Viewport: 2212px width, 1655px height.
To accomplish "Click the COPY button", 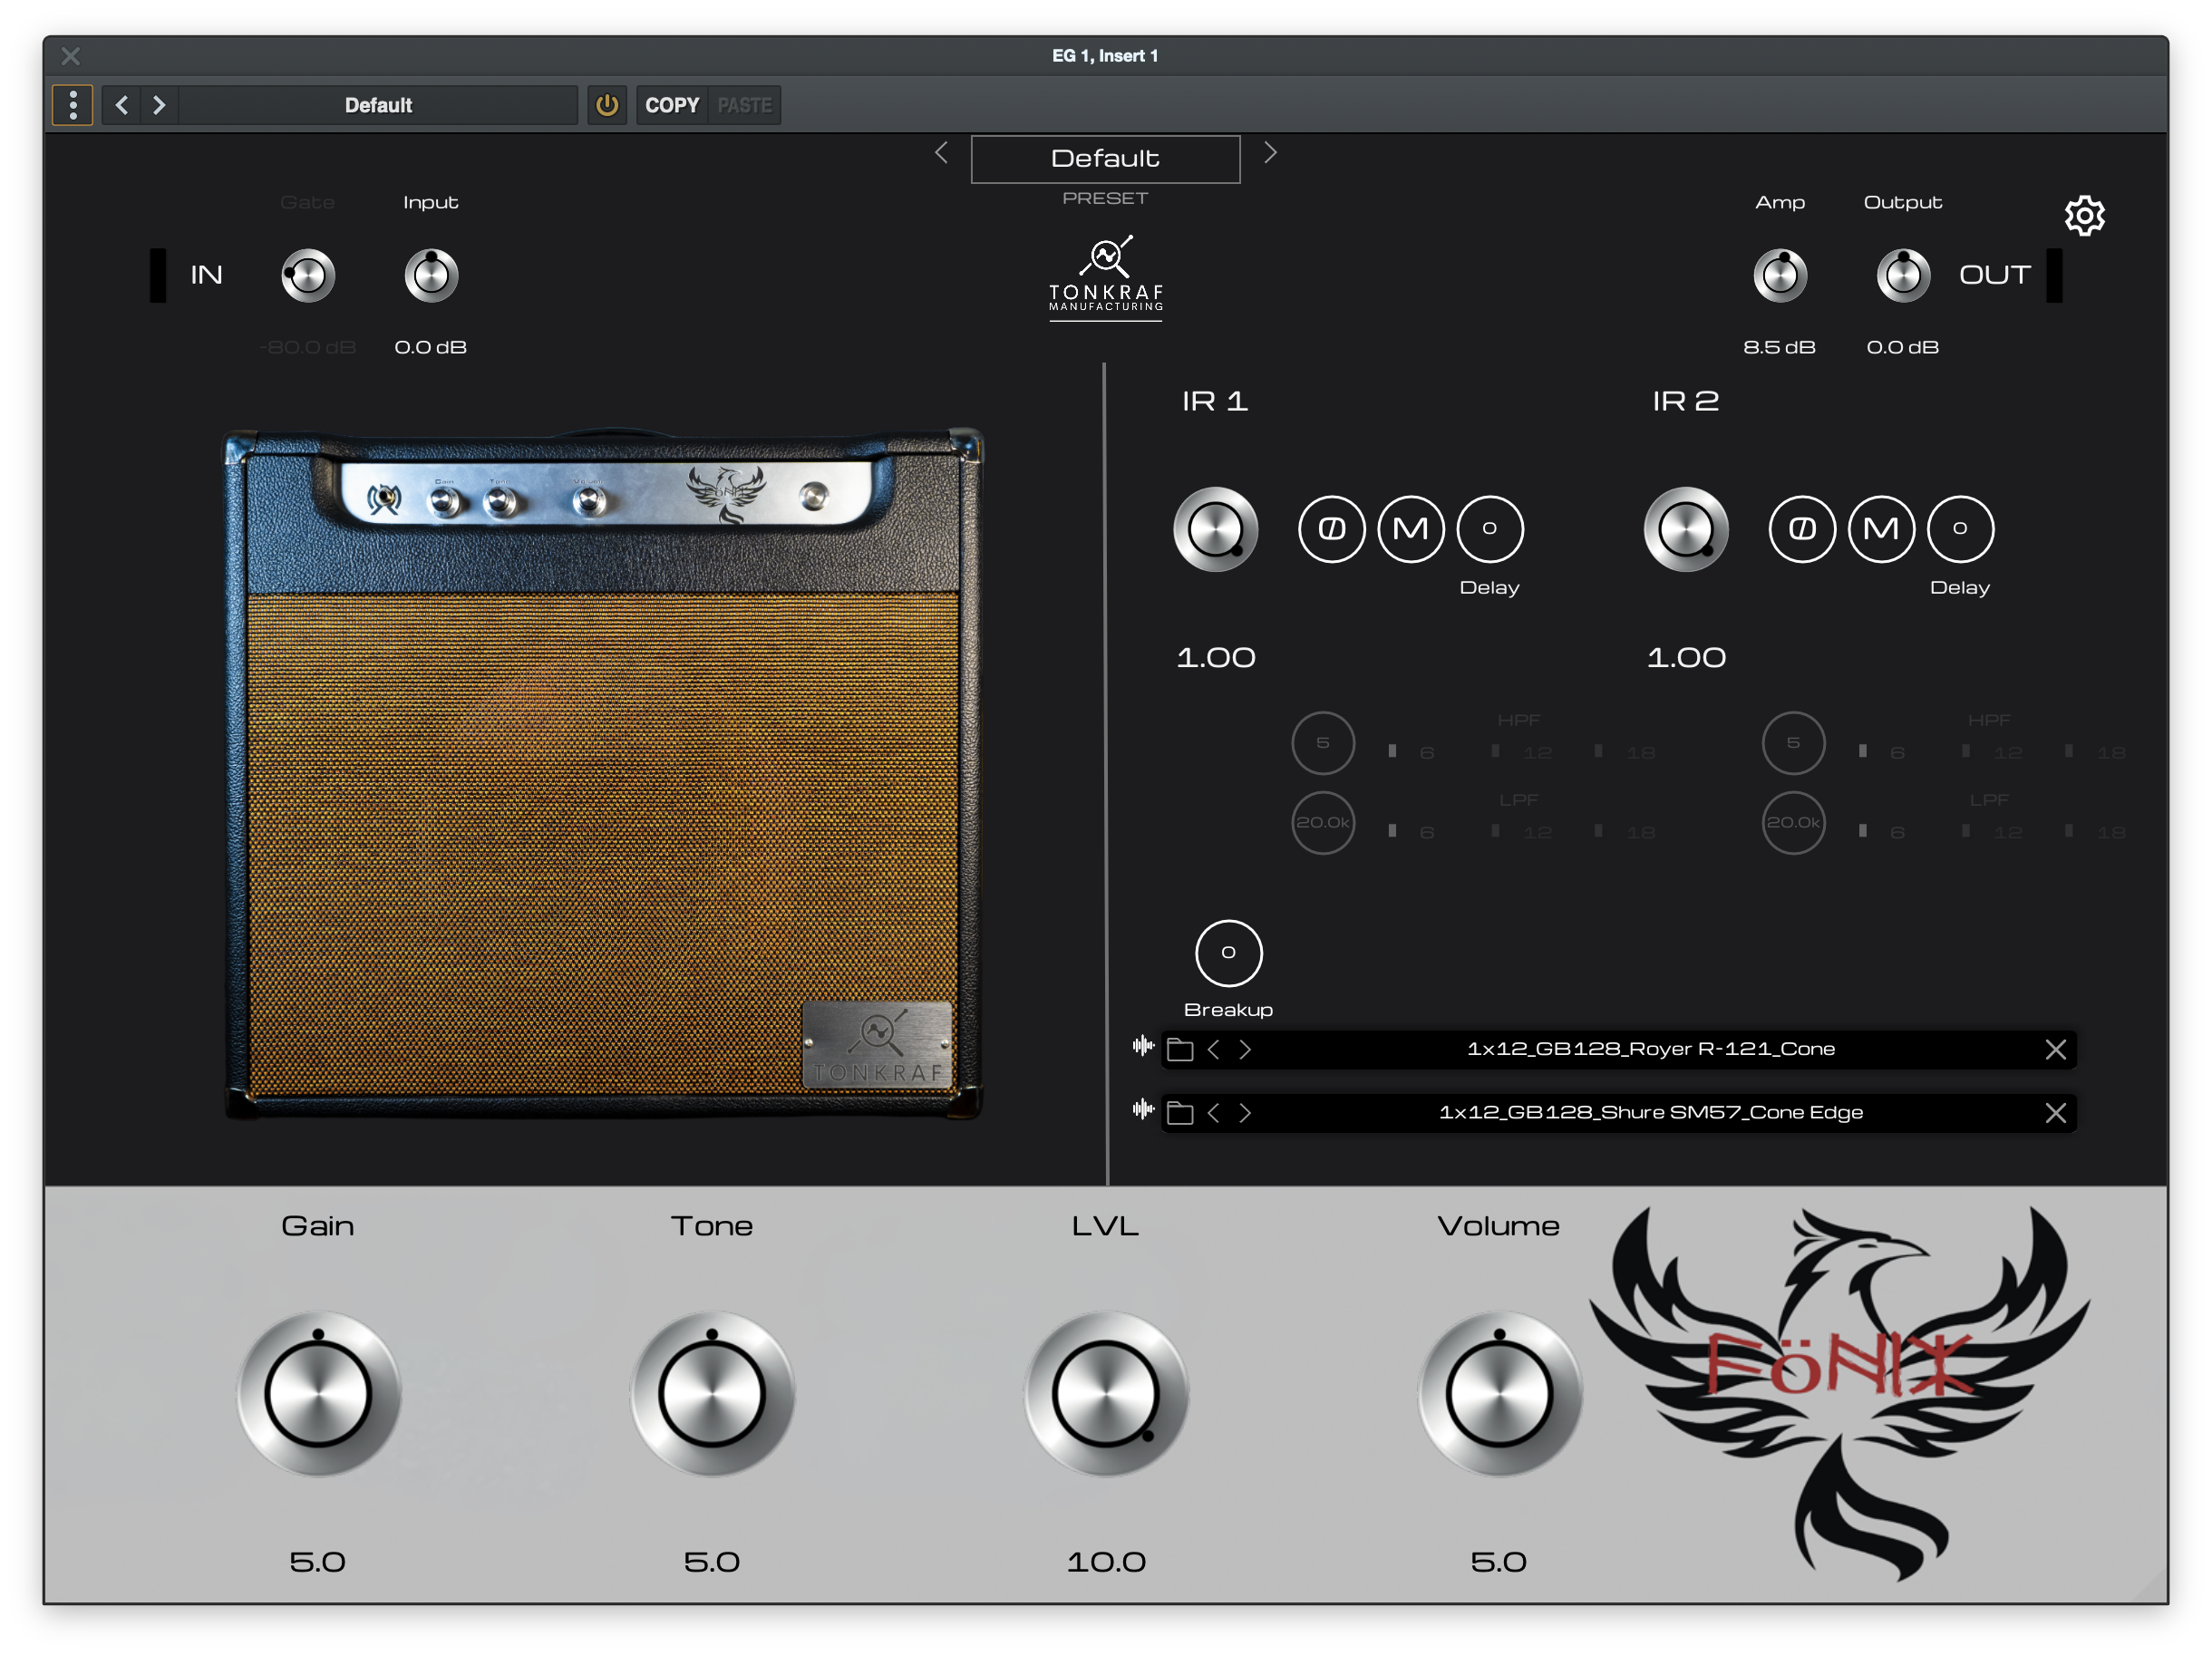I will [x=671, y=105].
